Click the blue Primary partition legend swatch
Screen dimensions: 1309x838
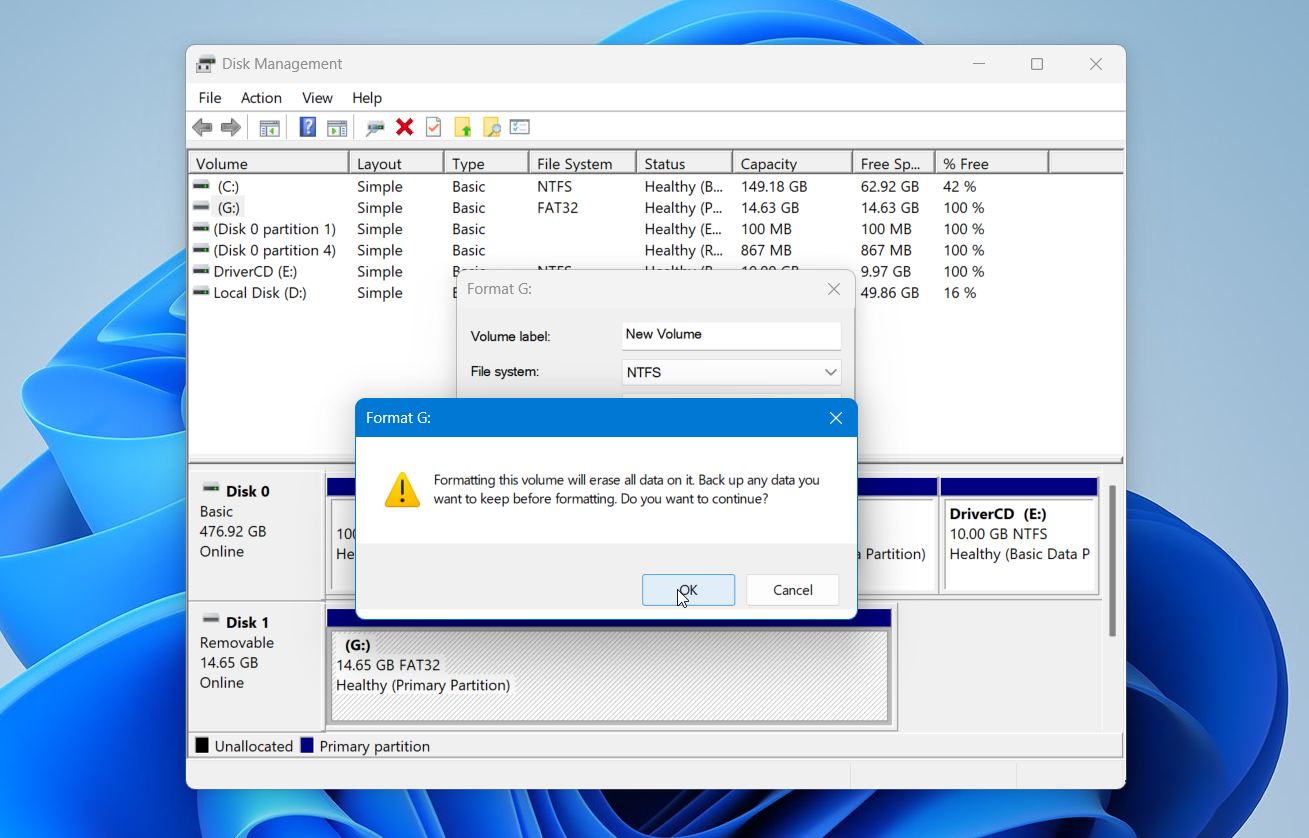[x=307, y=746]
